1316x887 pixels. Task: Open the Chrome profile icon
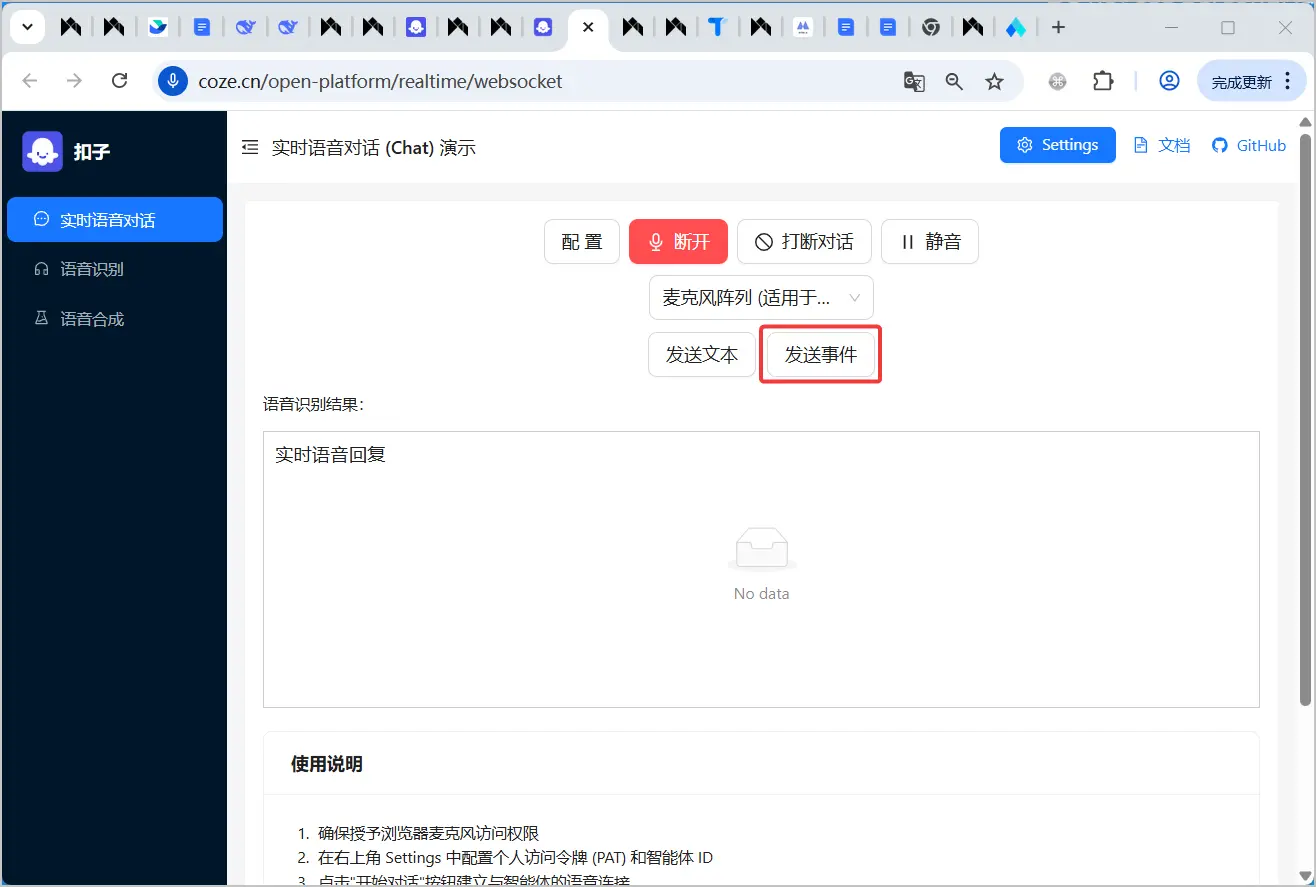(1169, 81)
